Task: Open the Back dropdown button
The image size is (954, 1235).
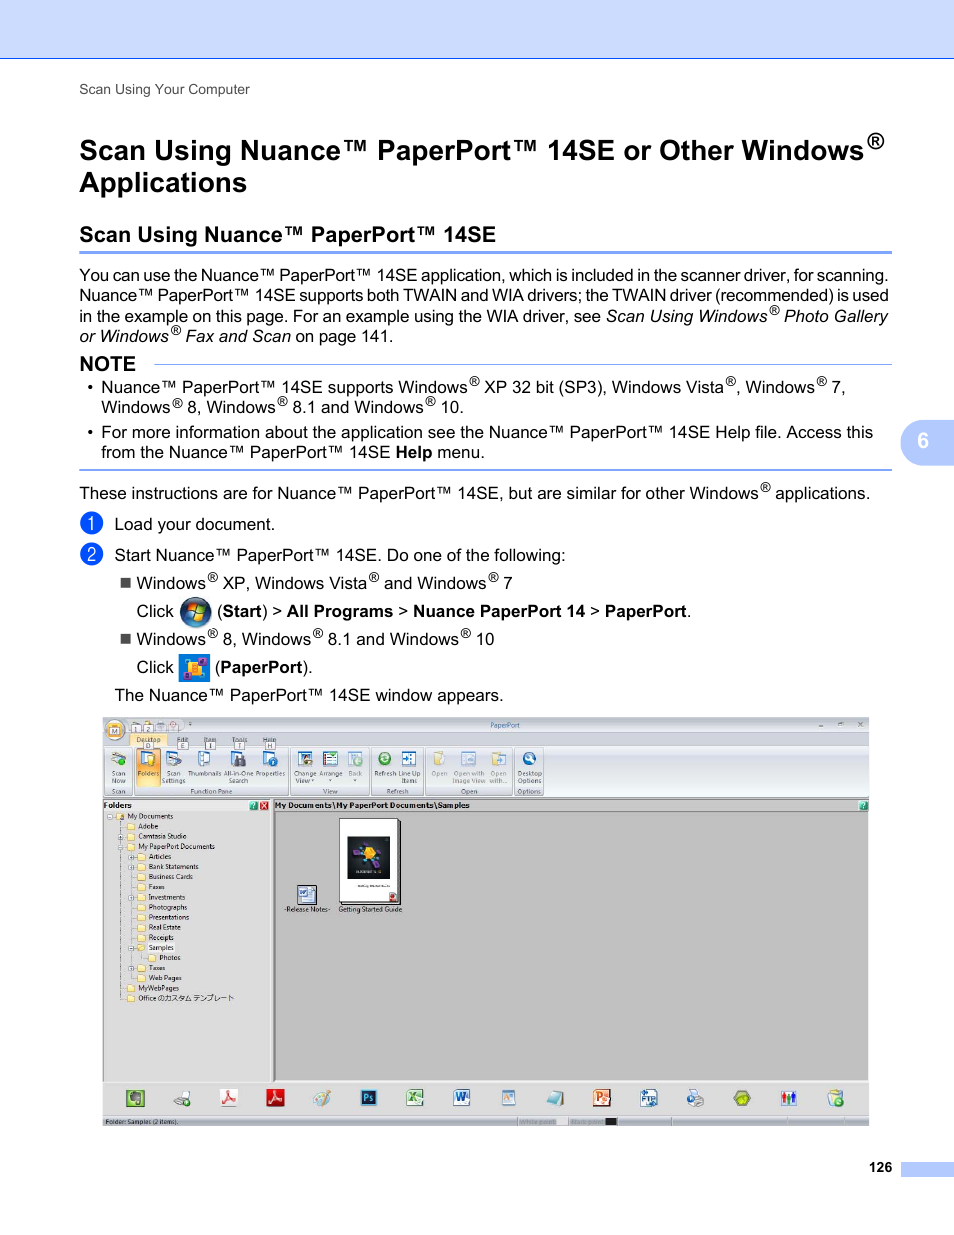Action: click(355, 767)
